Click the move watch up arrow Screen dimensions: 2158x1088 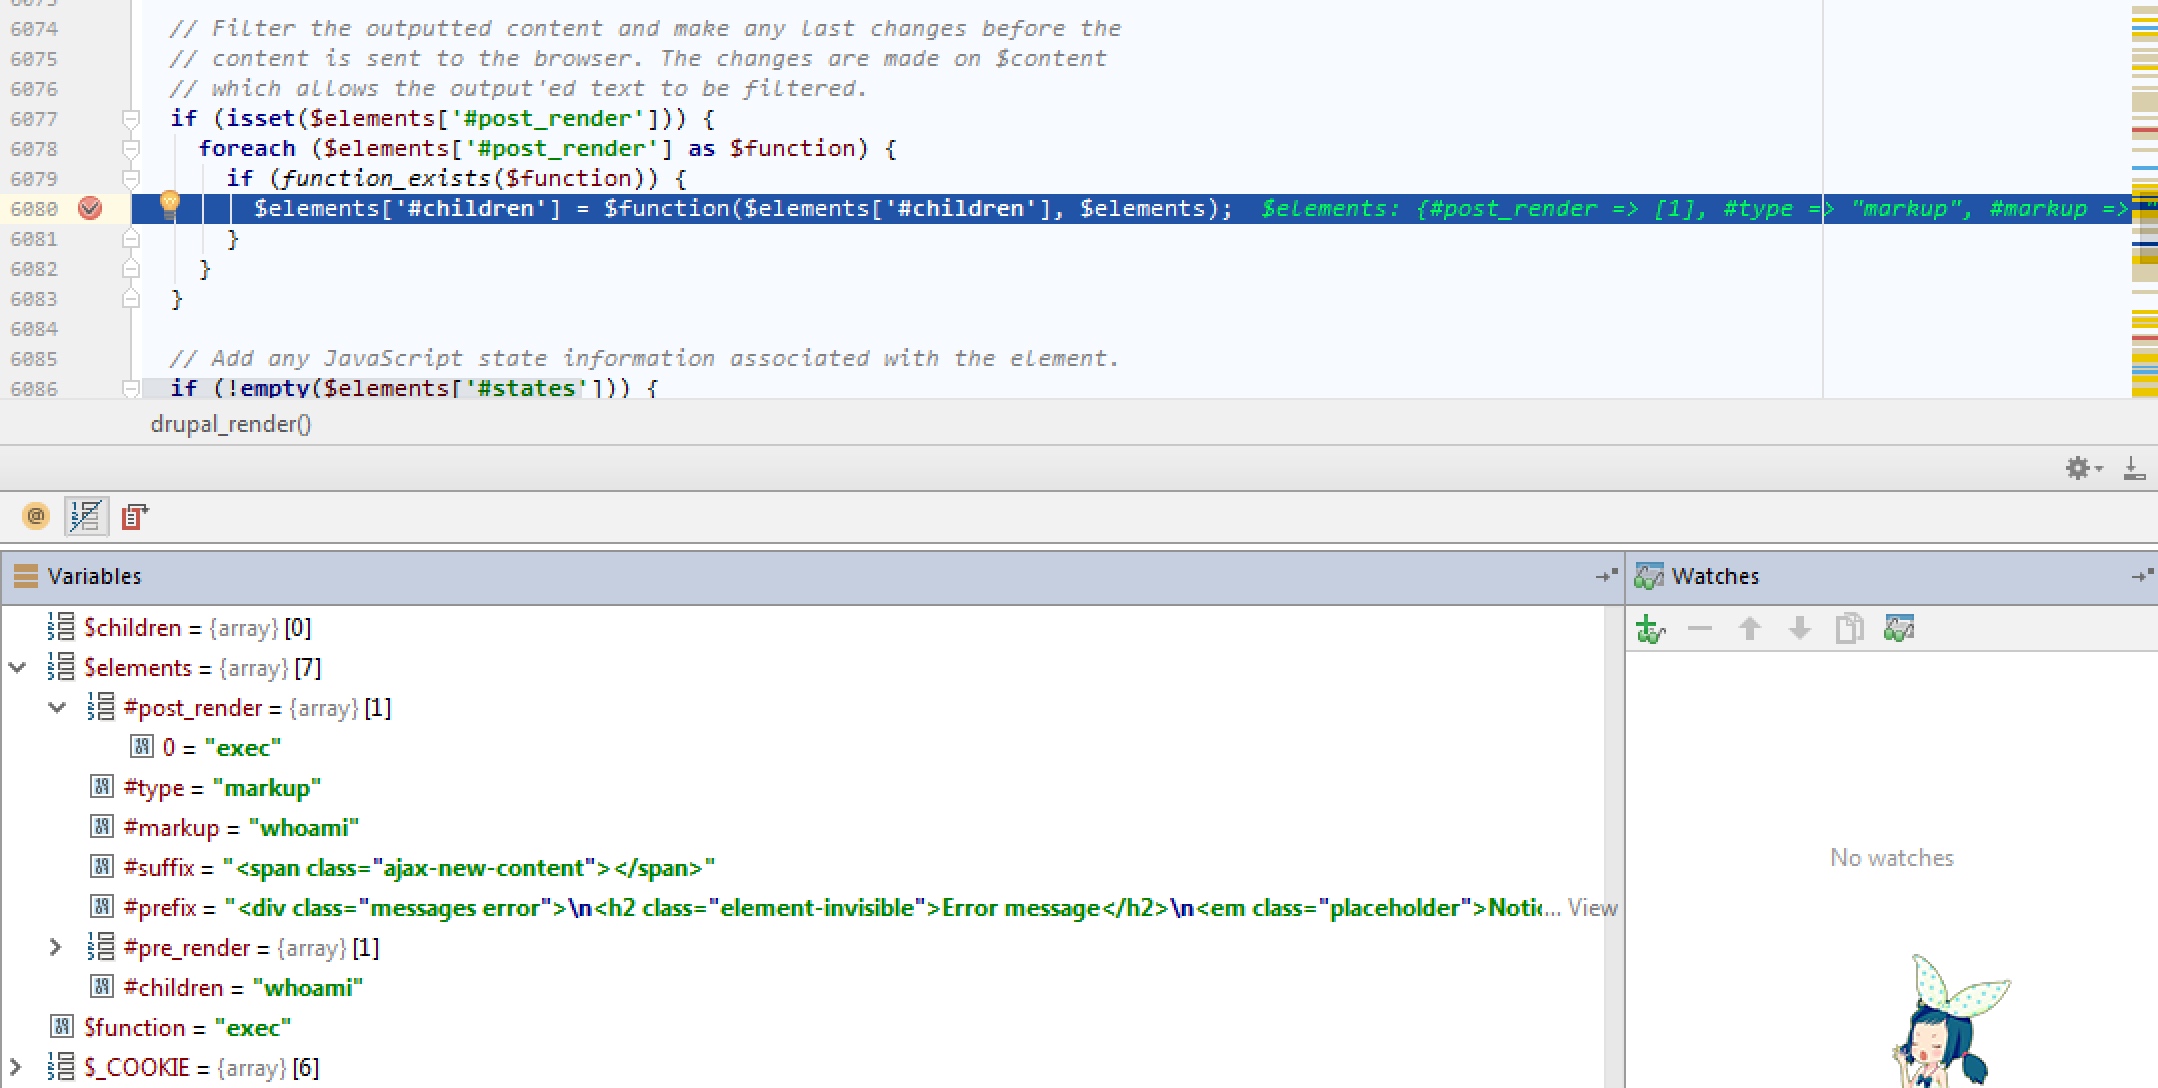[x=1749, y=629]
